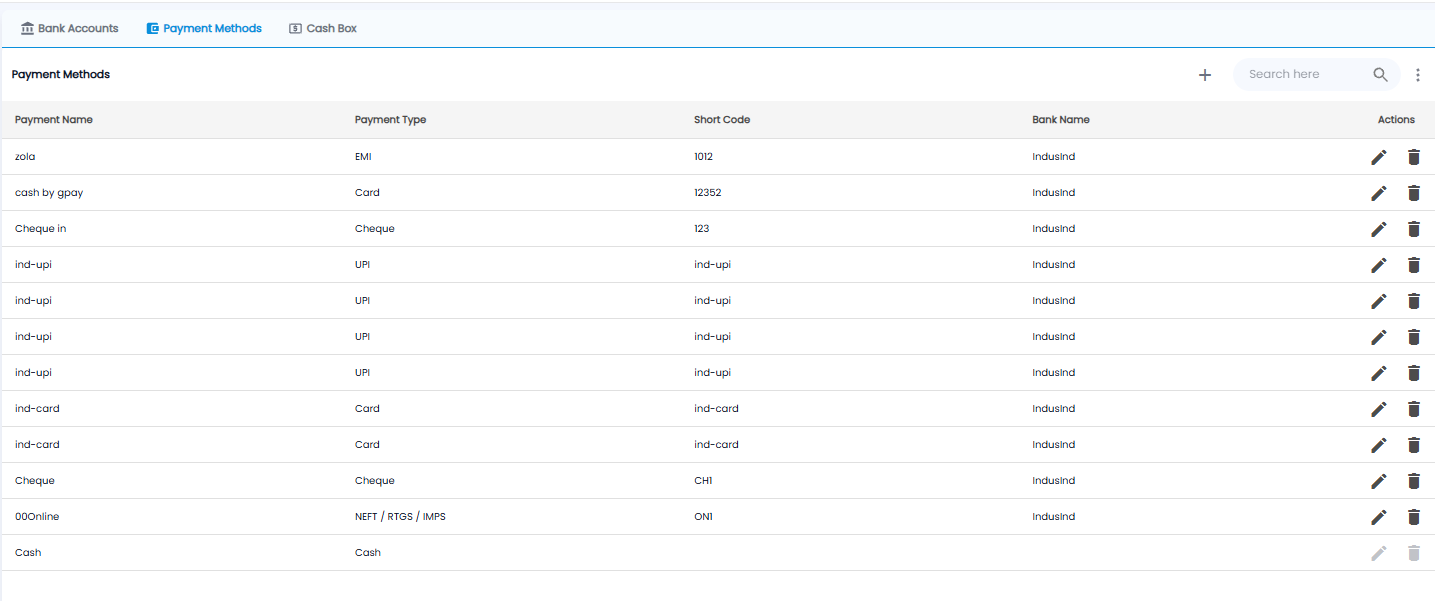Select short code CH1
The image size is (1435, 601).
tap(703, 481)
